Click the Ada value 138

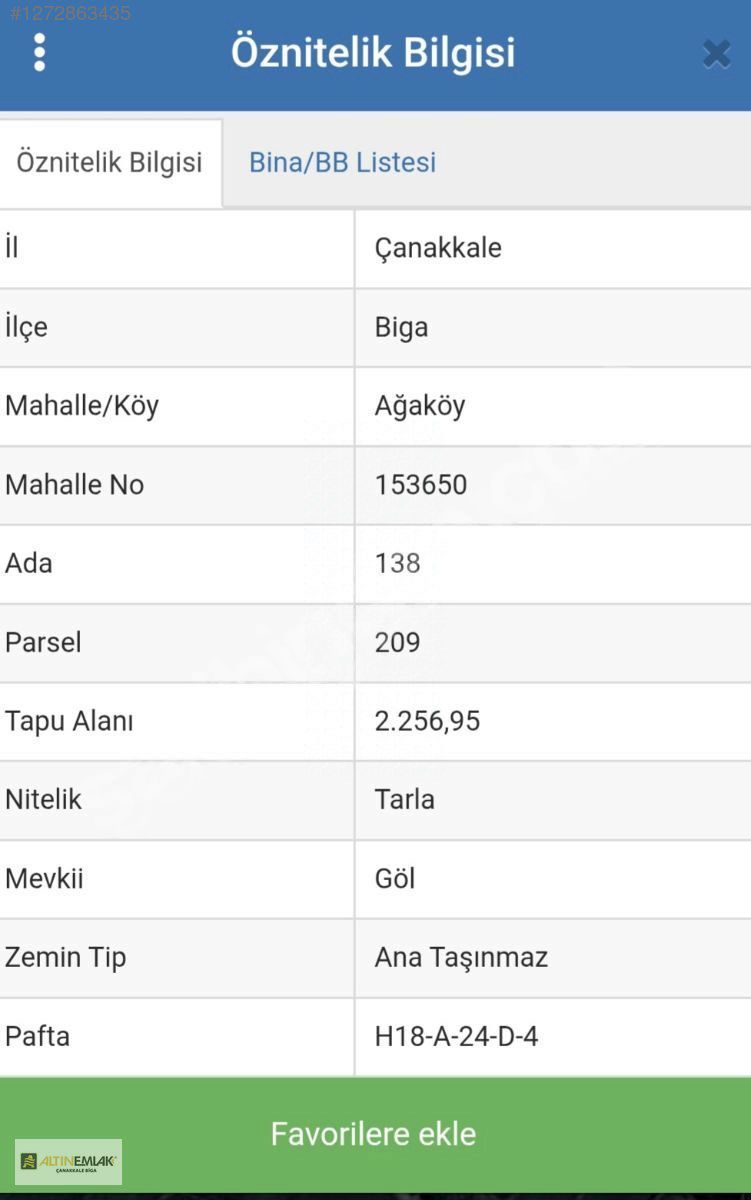pyautogui.click(x=397, y=563)
